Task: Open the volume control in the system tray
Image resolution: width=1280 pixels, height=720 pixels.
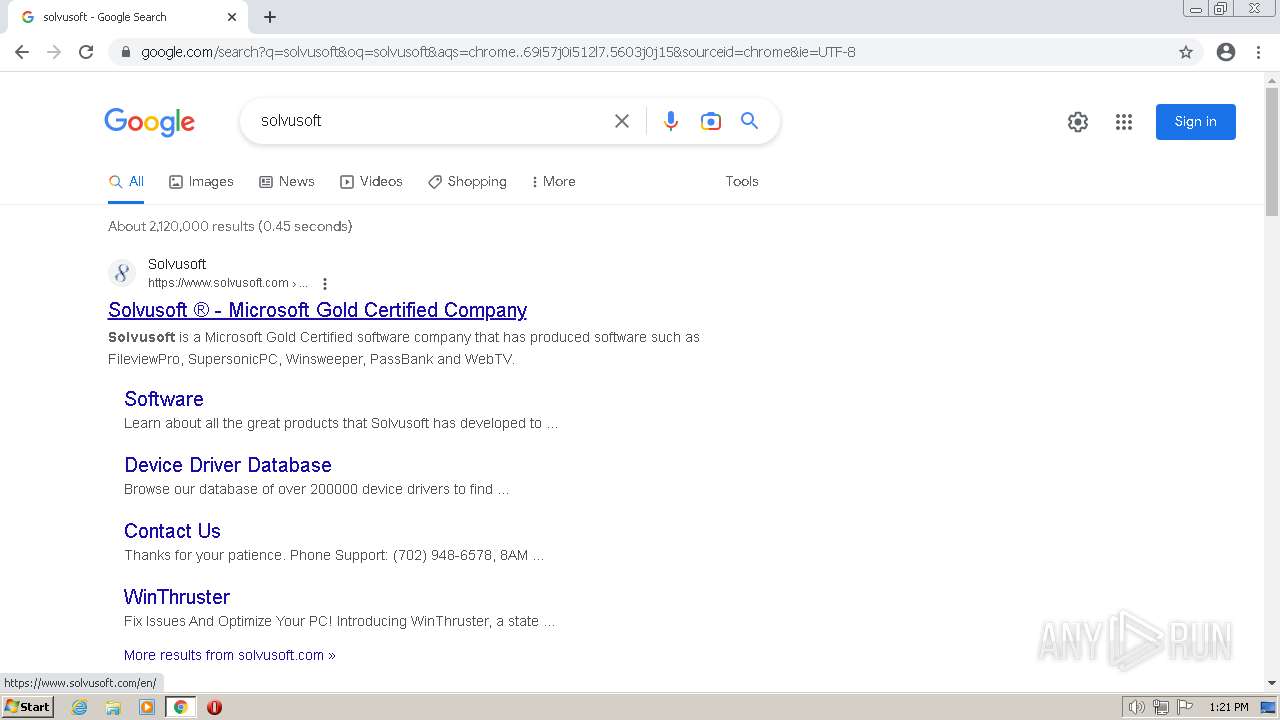Action: 1136,707
